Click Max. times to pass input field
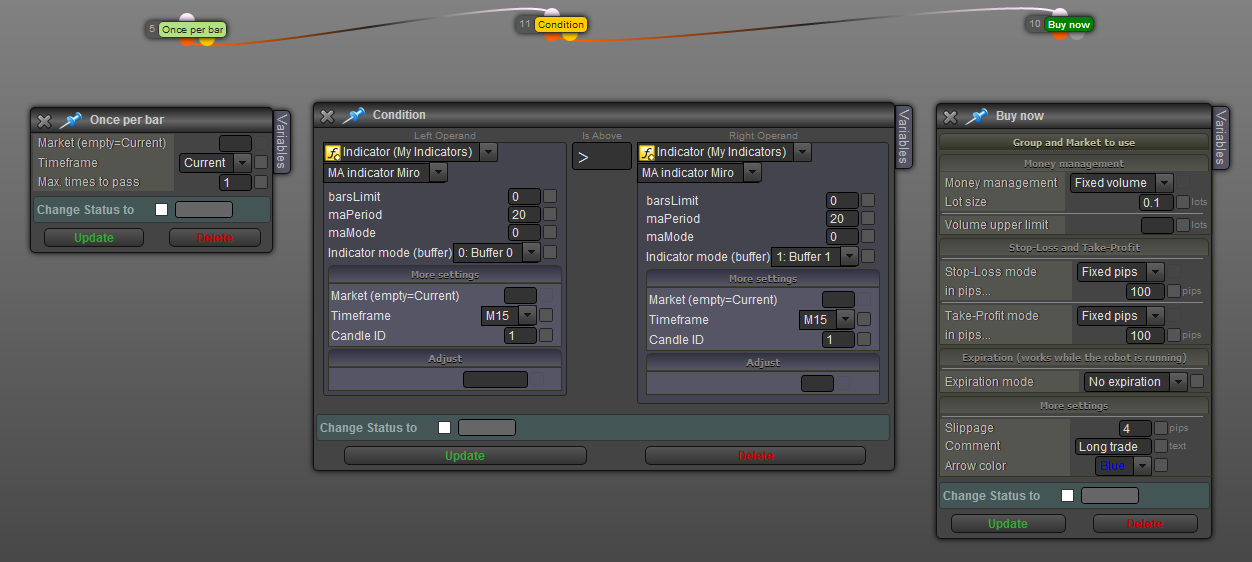This screenshot has width=1252, height=562. pyautogui.click(x=235, y=182)
